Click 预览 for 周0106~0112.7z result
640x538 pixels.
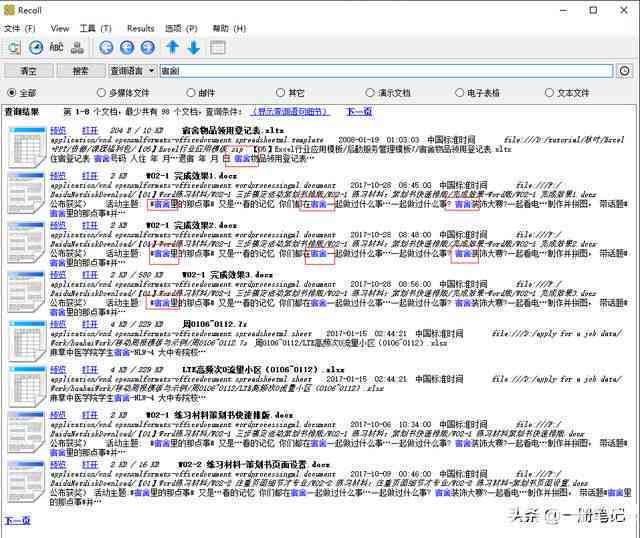[x=58, y=324]
